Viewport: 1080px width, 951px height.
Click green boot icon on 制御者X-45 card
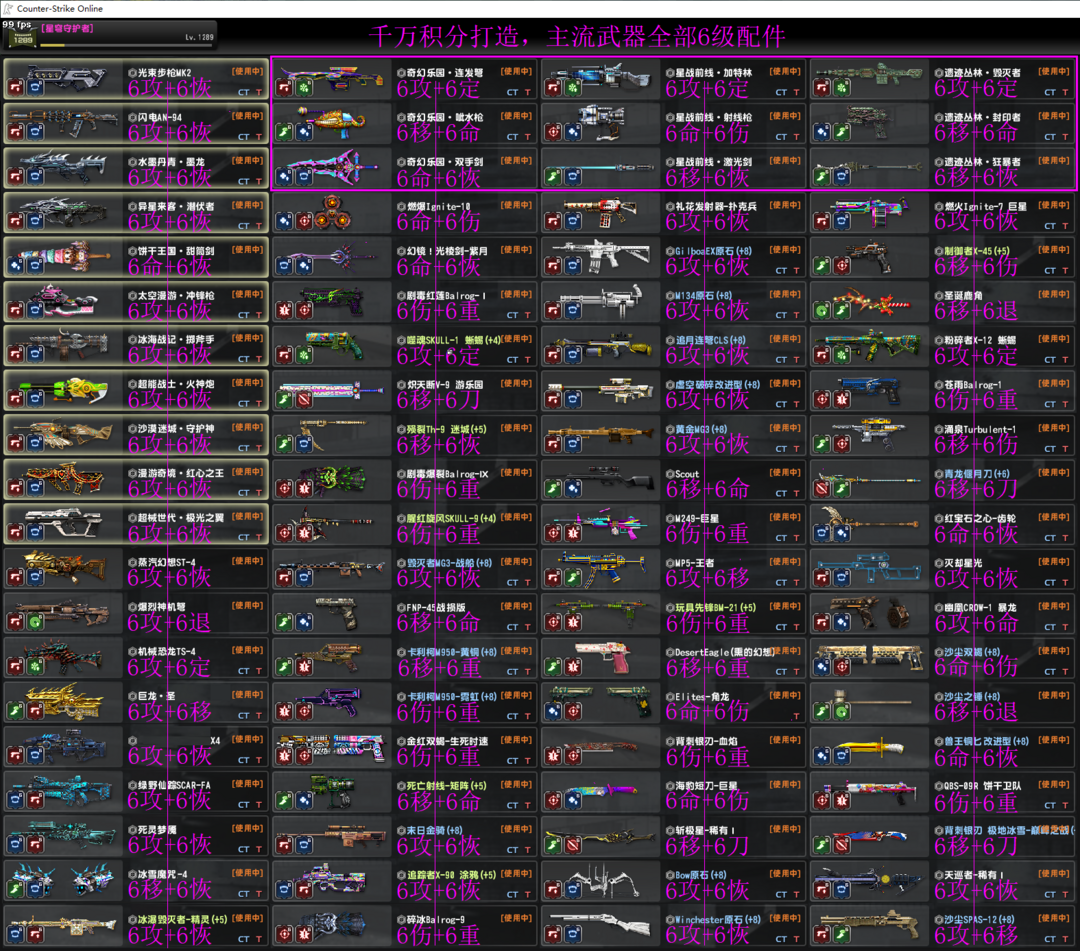point(821,266)
